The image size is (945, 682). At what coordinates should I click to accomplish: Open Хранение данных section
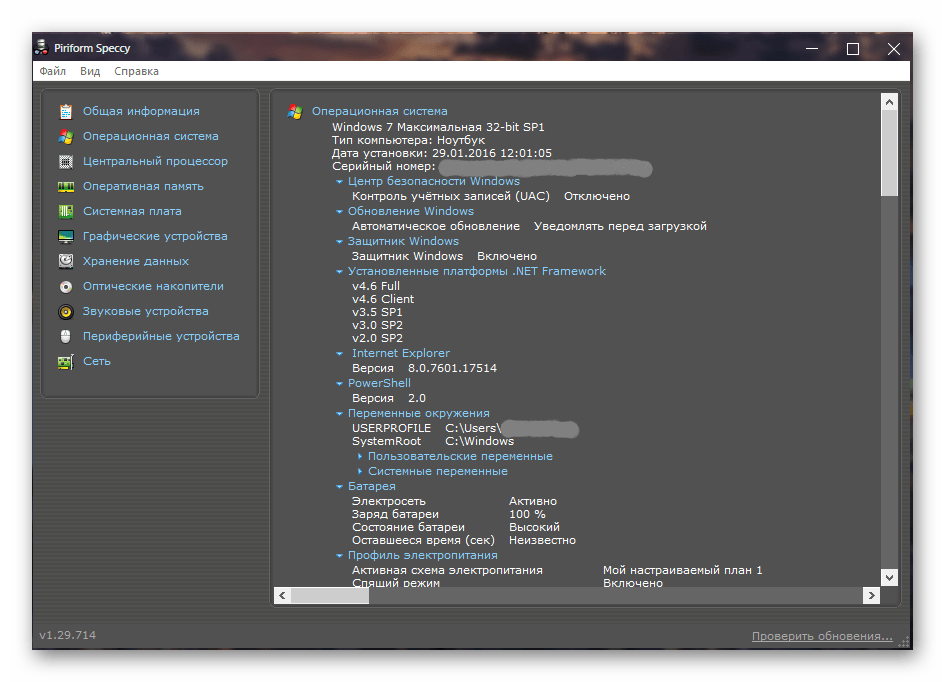coord(136,261)
